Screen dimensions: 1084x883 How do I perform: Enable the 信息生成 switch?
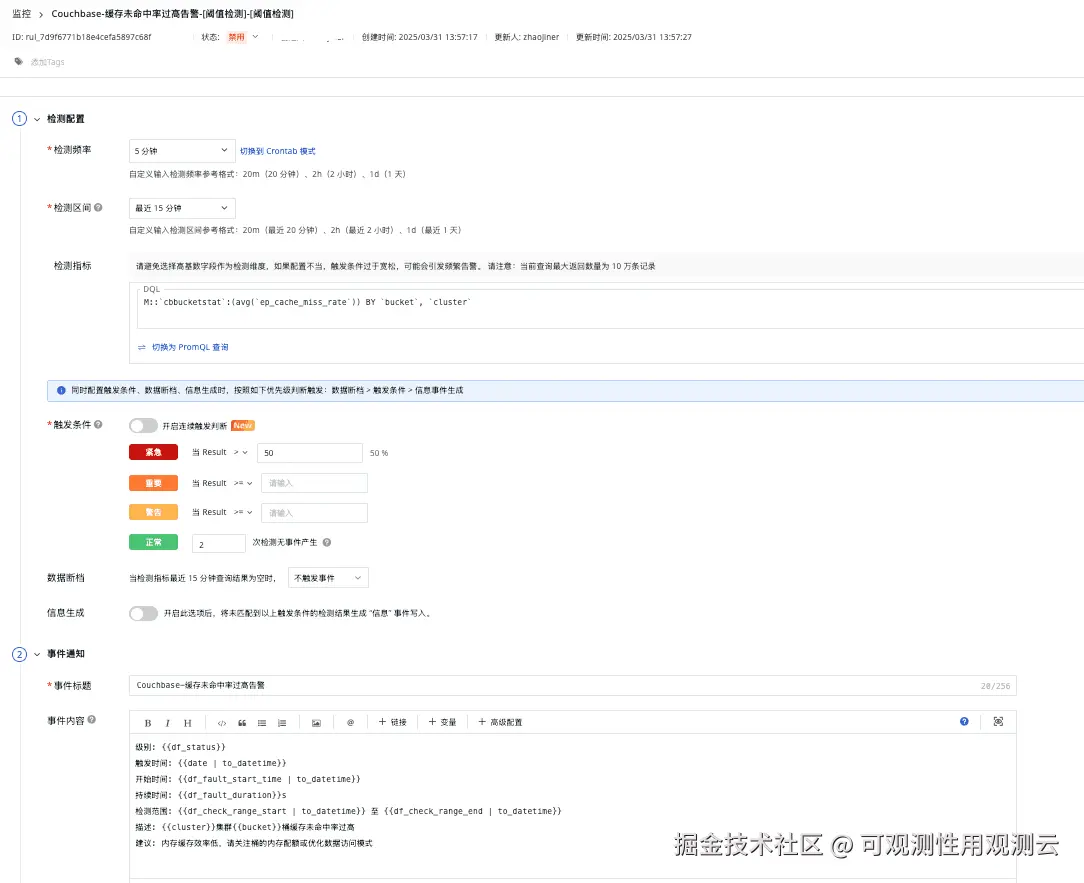tap(143, 613)
